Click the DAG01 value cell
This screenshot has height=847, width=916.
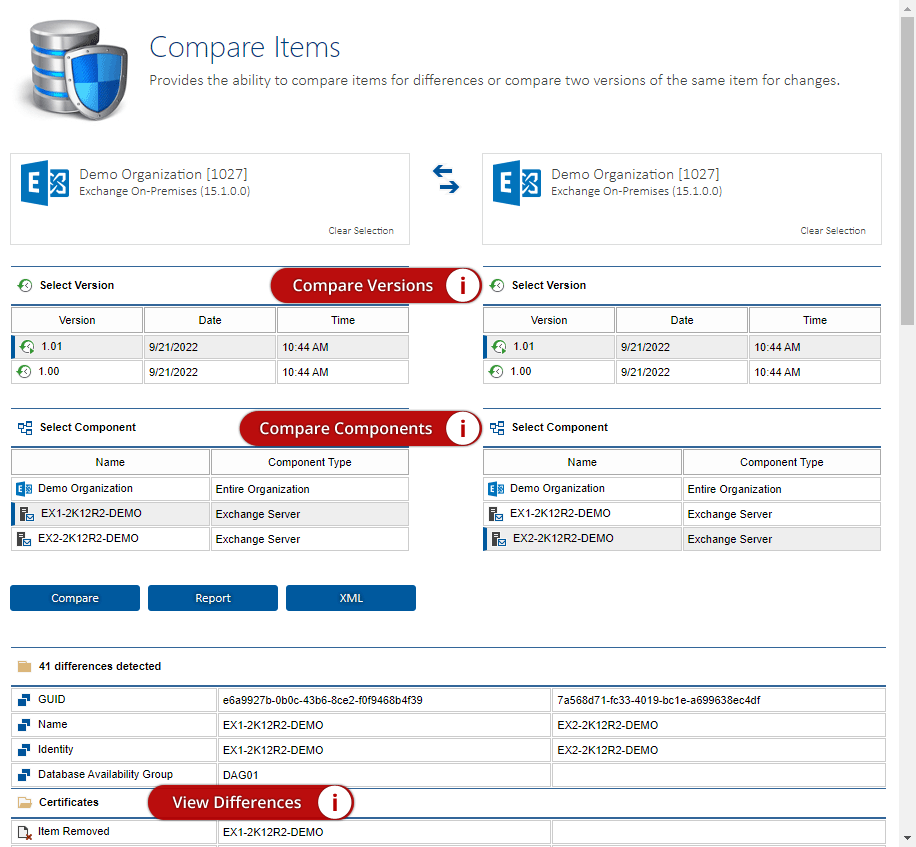[384, 775]
